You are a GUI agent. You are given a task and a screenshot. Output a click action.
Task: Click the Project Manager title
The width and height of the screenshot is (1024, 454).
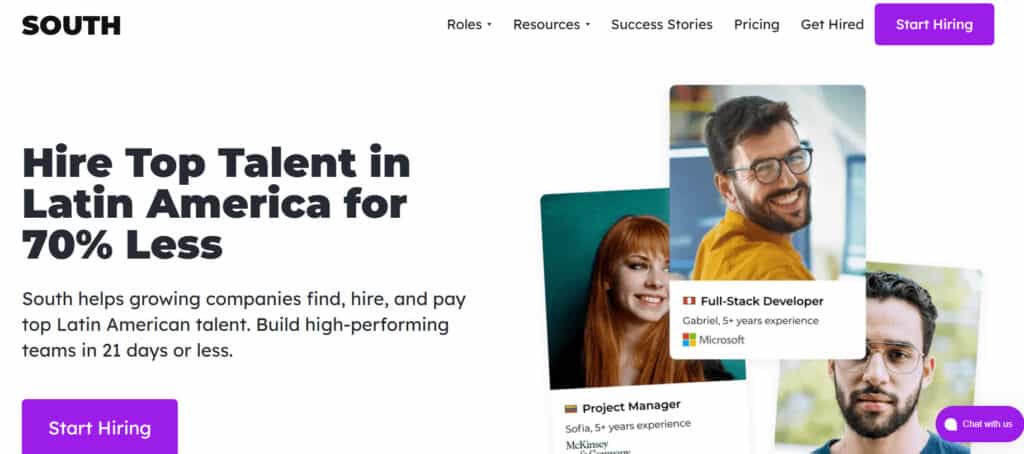pos(631,406)
